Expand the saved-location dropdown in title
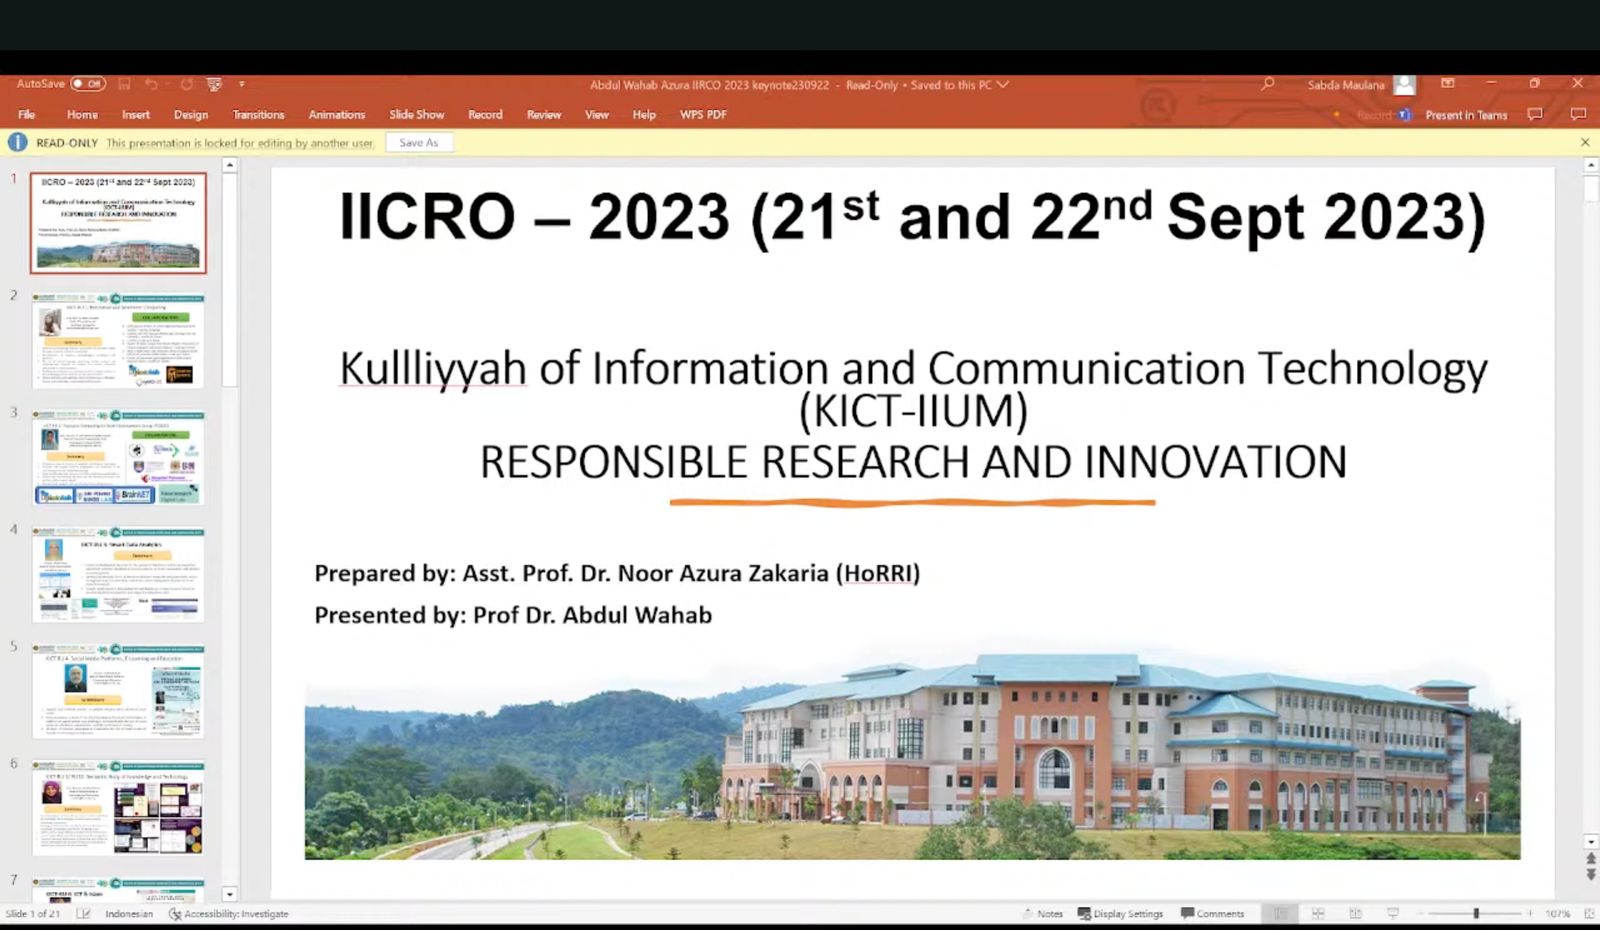Screen dimensions: 1600x930 point(1003,85)
